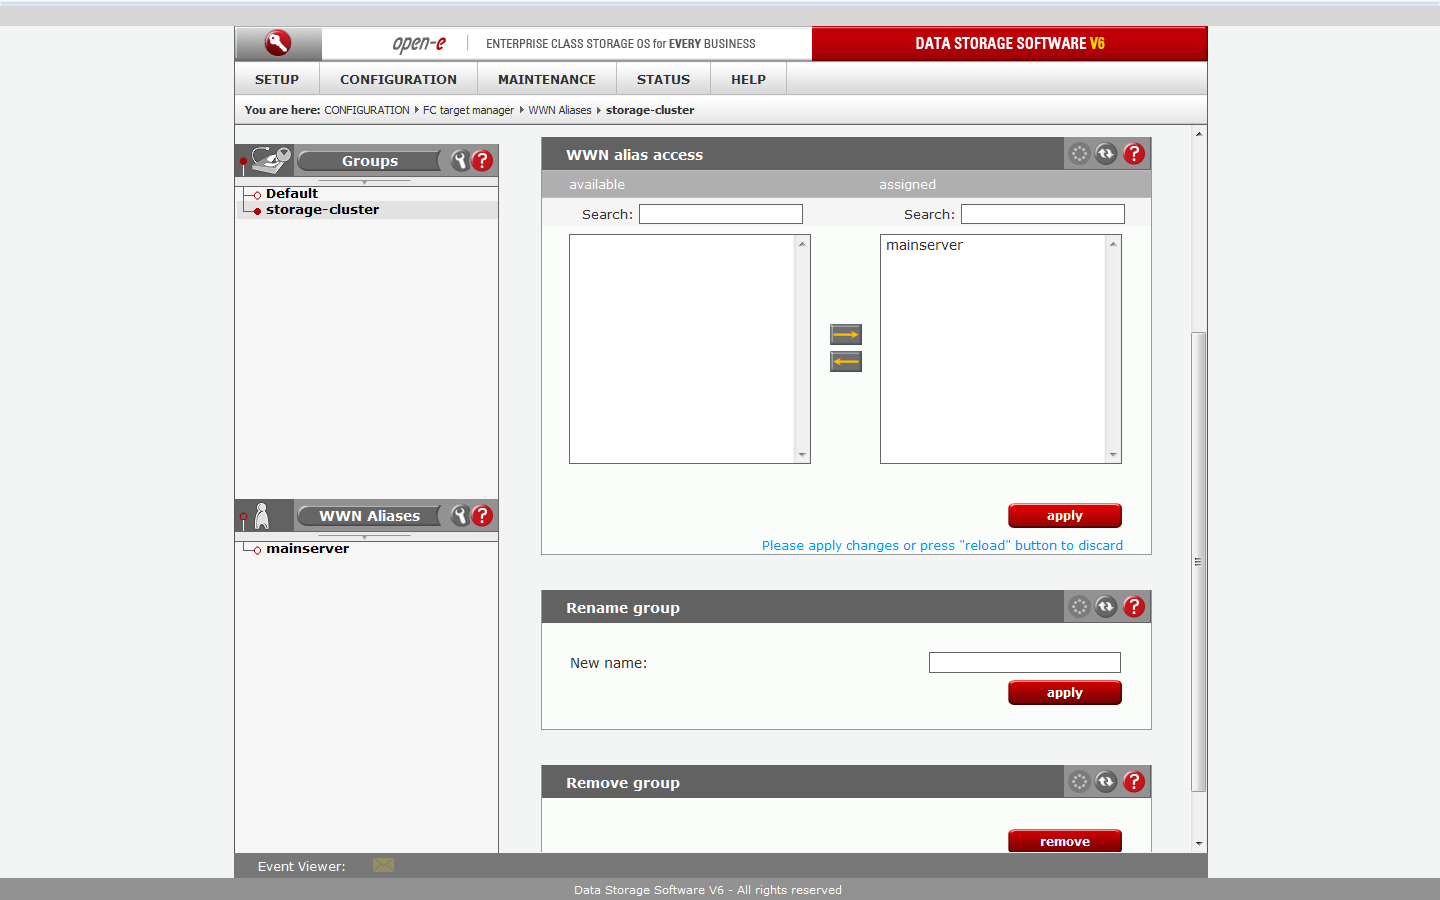Click reload icon in Rename group panel

point(1106,607)
